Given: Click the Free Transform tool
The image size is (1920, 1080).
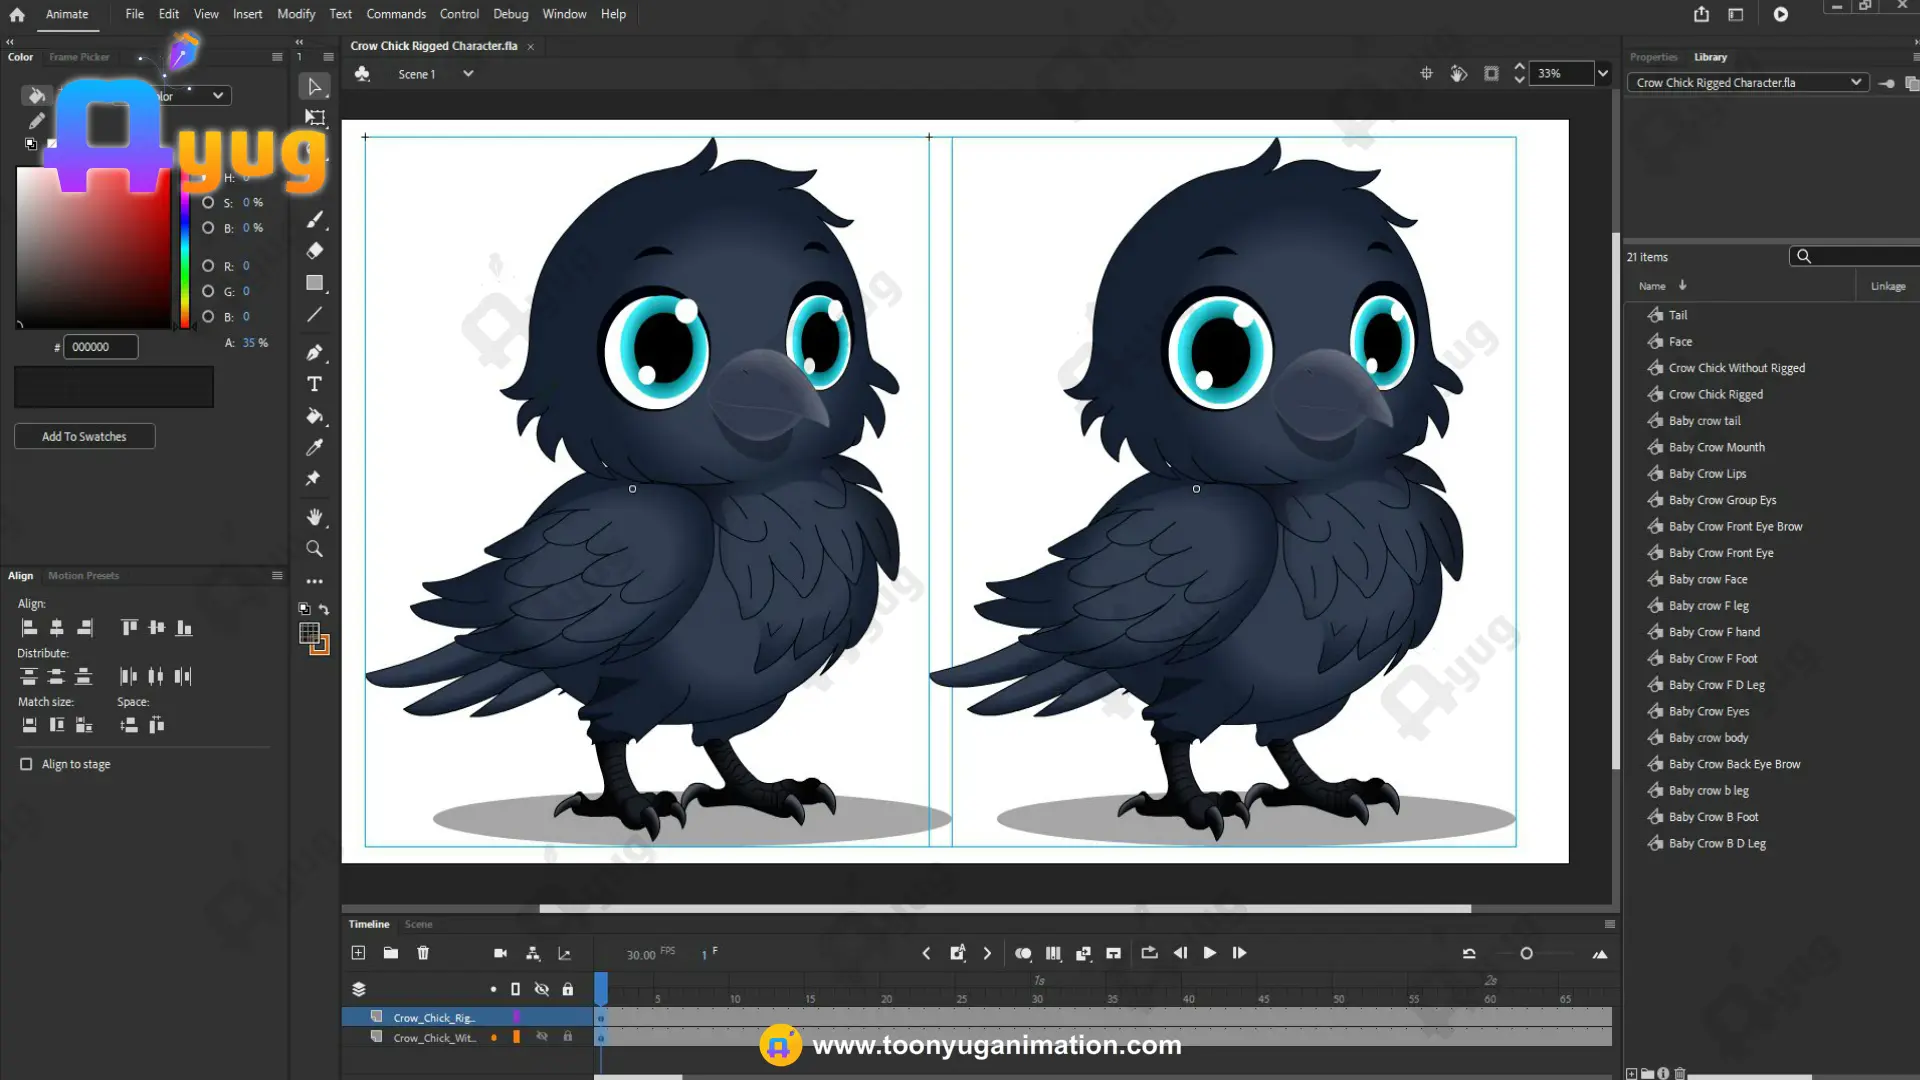Looking at the screenshot, I should pos(314,117).
